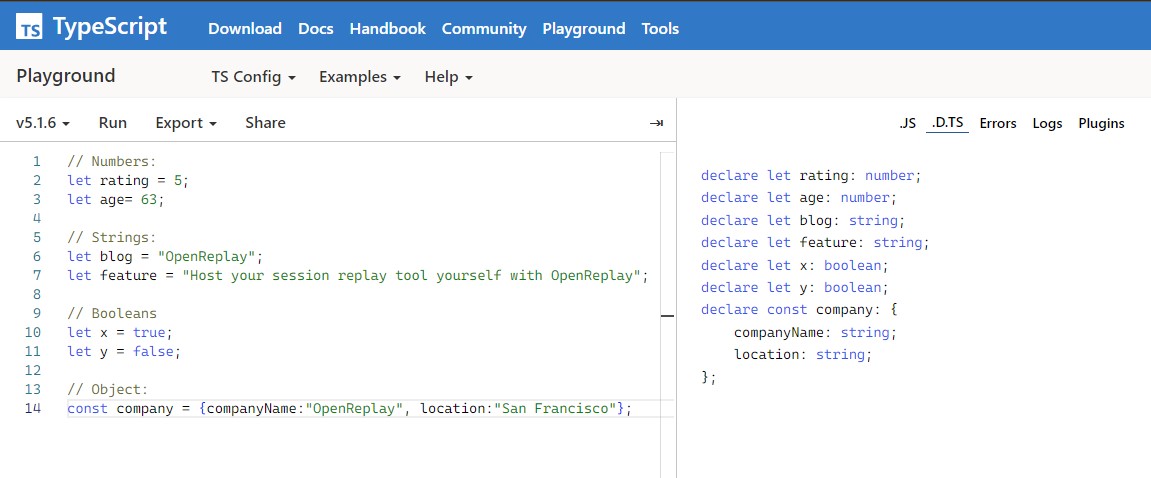Image resolution: width=1151 pixels, height=478 pixels.
Task: Click 'declare let y: boolean;' in output
Action: (794, 287)
